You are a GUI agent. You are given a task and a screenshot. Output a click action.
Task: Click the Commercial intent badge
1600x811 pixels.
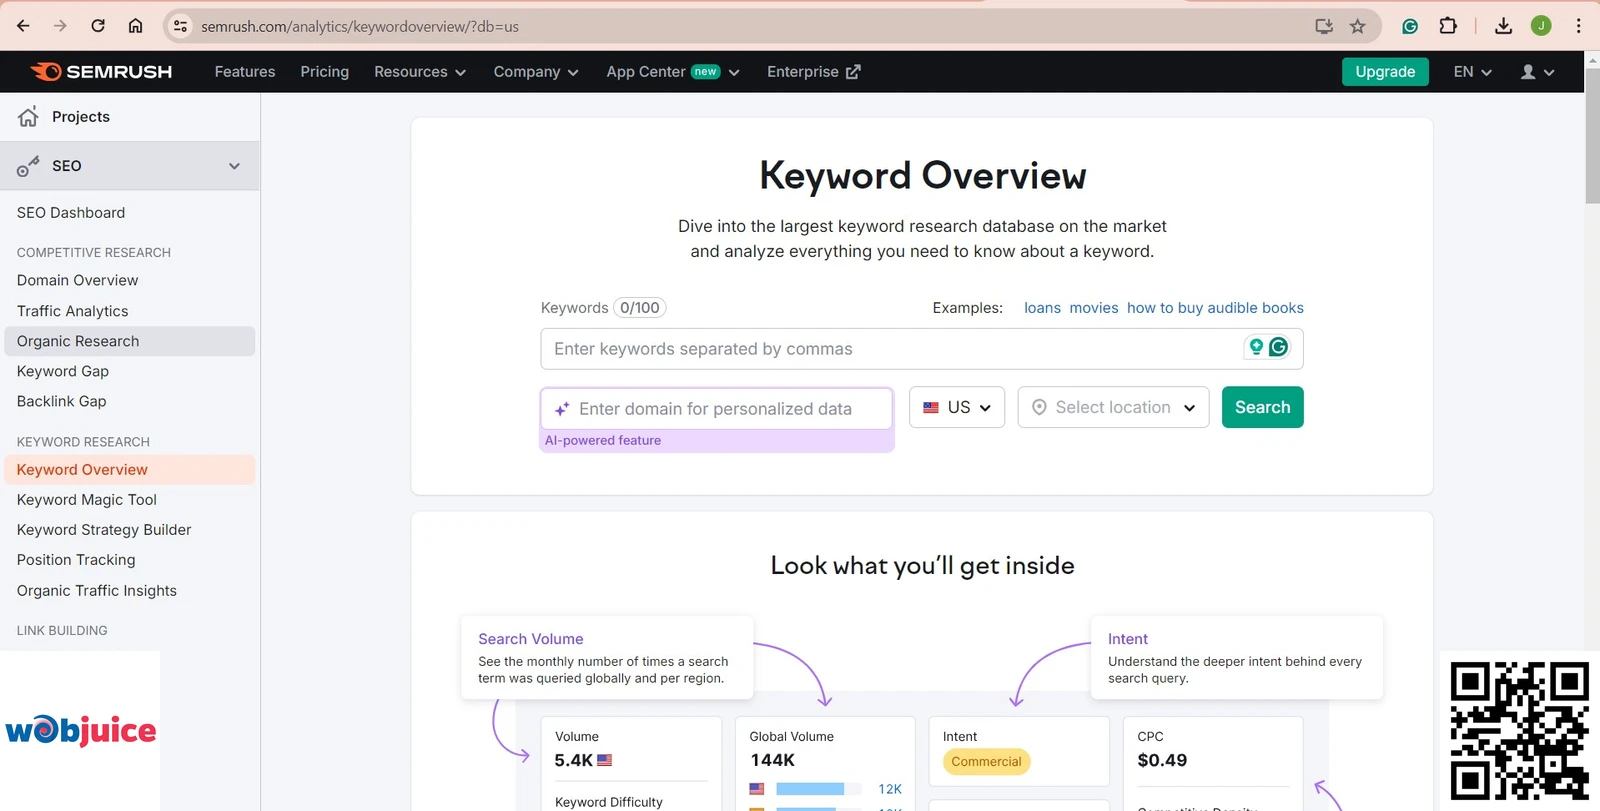pos(986,762)
